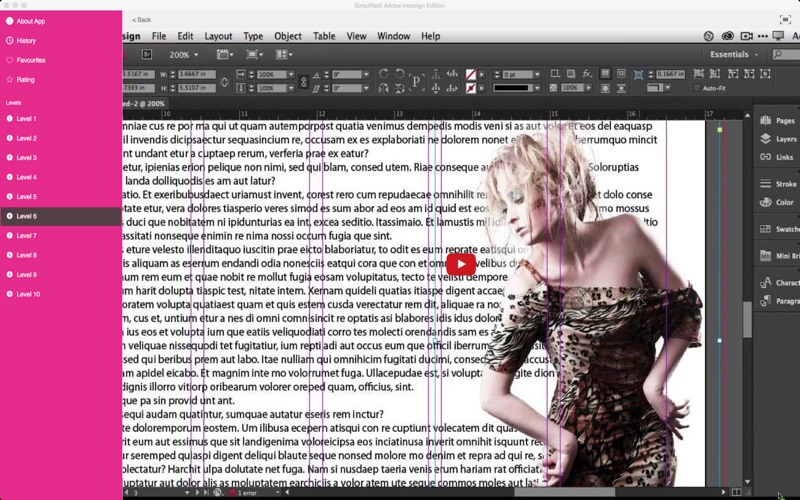Open Adobe Bridge with the Br icon
Screen dimensions: 800x500
(147, 54)
